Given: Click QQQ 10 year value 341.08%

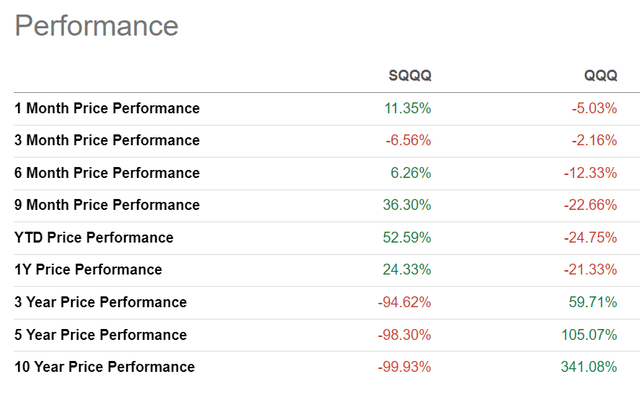Looking at the screenshot, I should pyautogui.click(x=589, y=367).
